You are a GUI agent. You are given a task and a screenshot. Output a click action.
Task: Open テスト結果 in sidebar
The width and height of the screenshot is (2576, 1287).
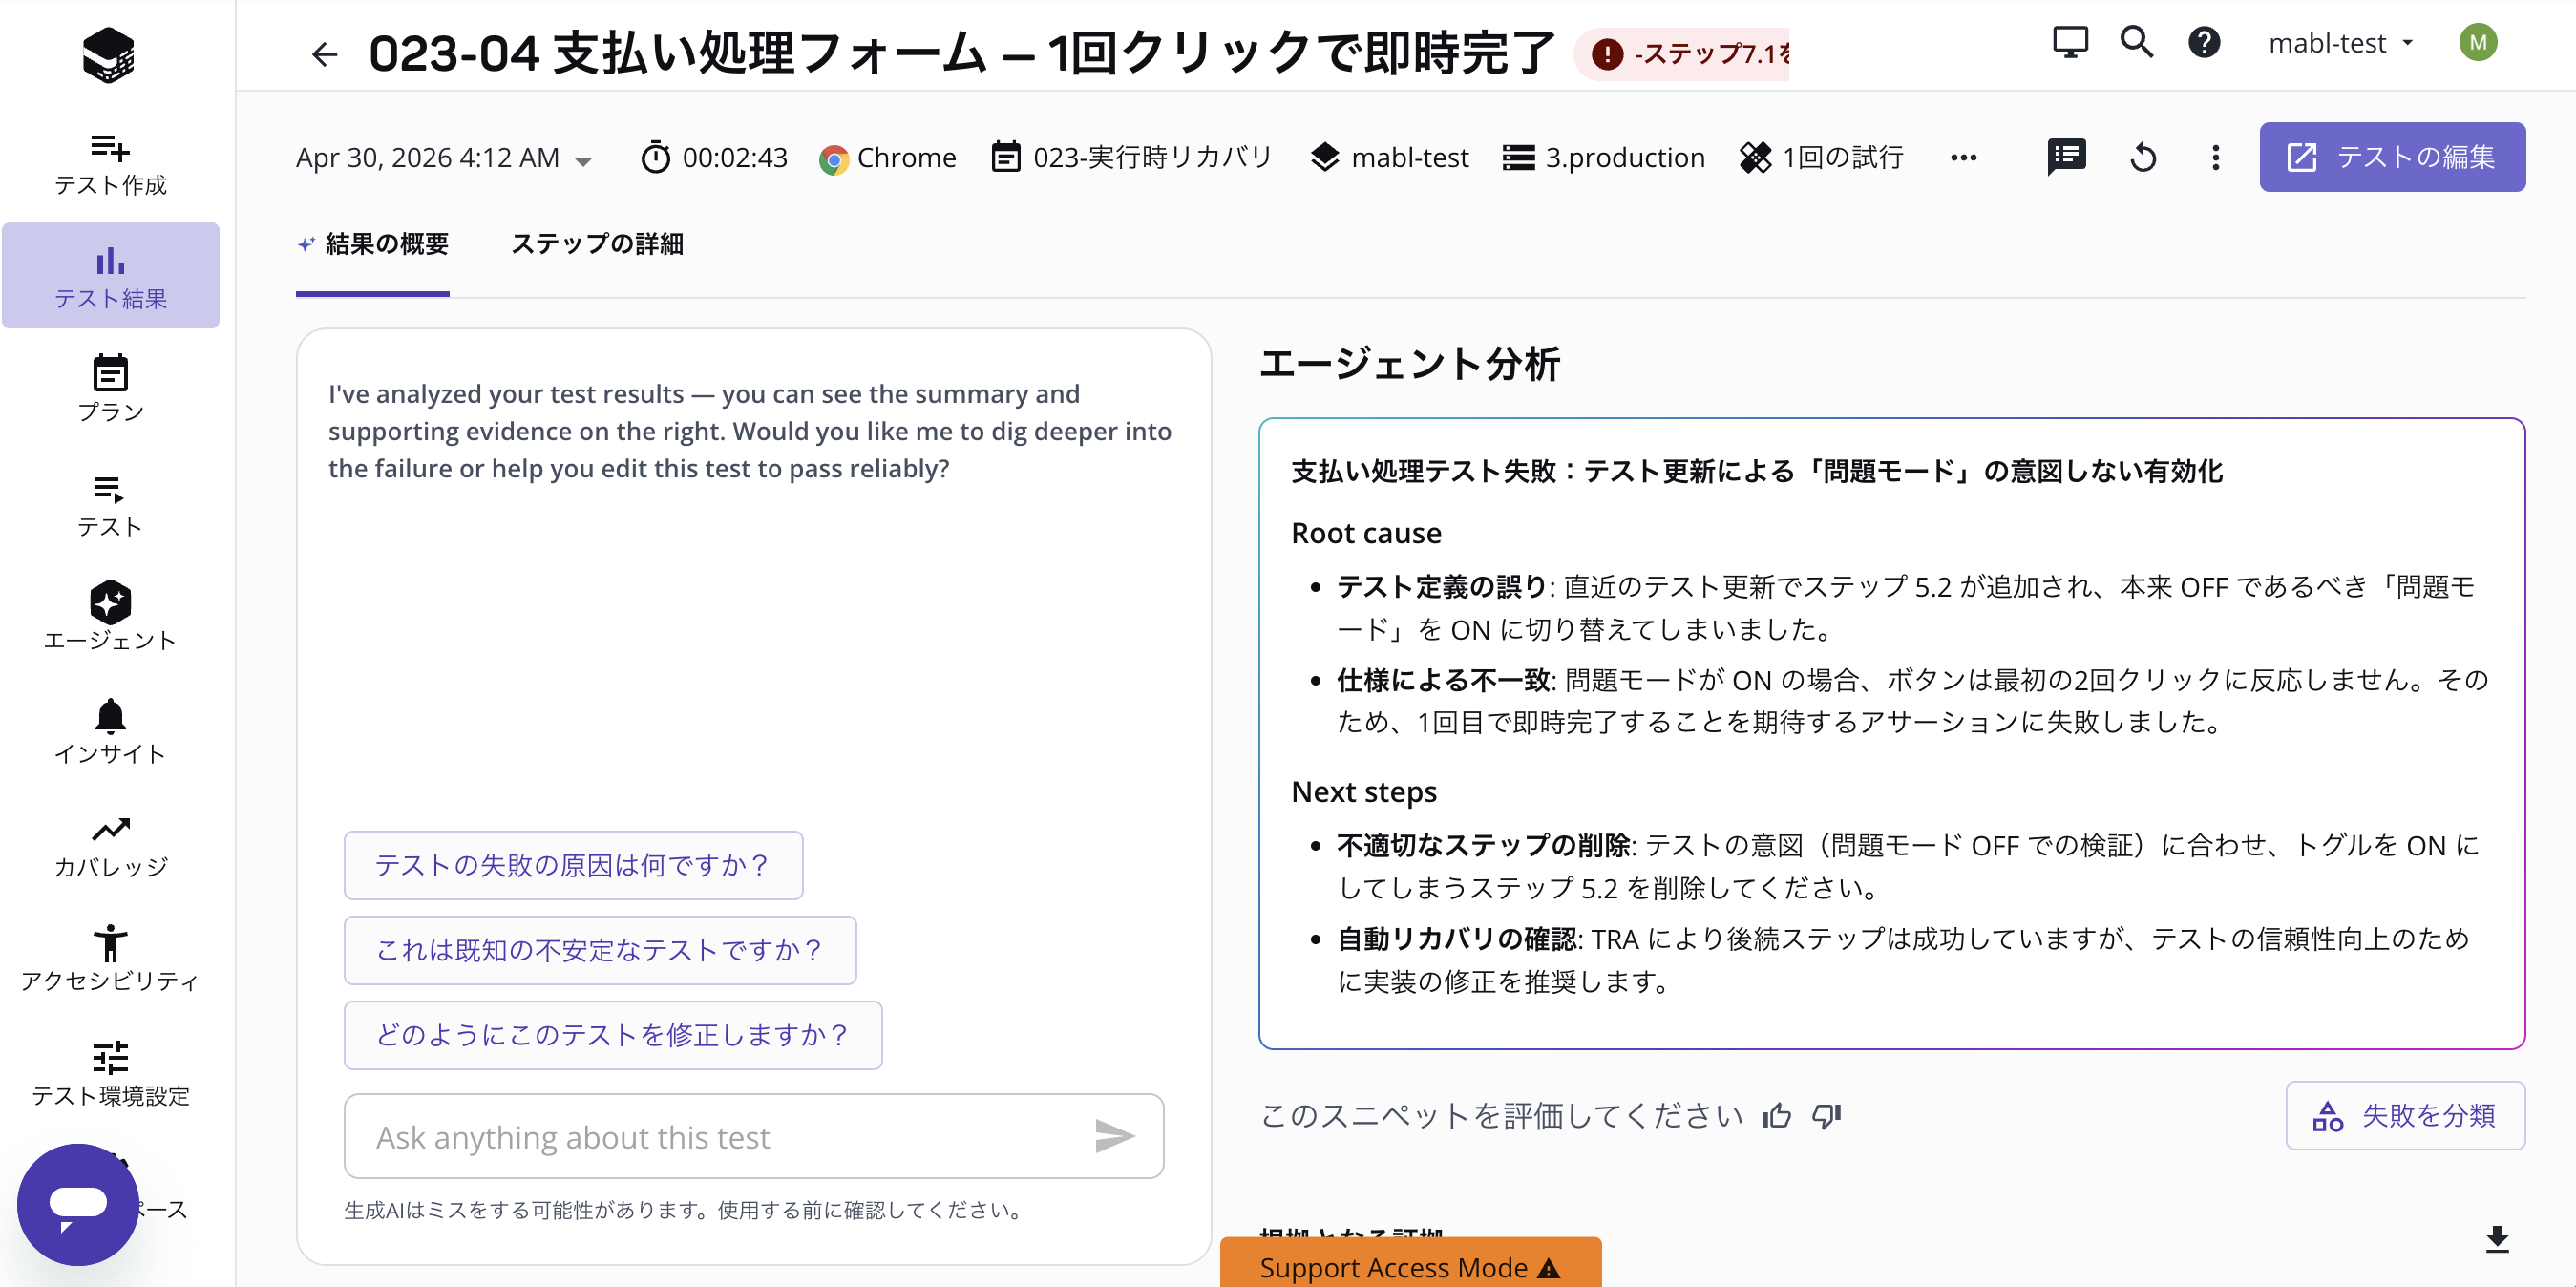(x=110, y=276)
